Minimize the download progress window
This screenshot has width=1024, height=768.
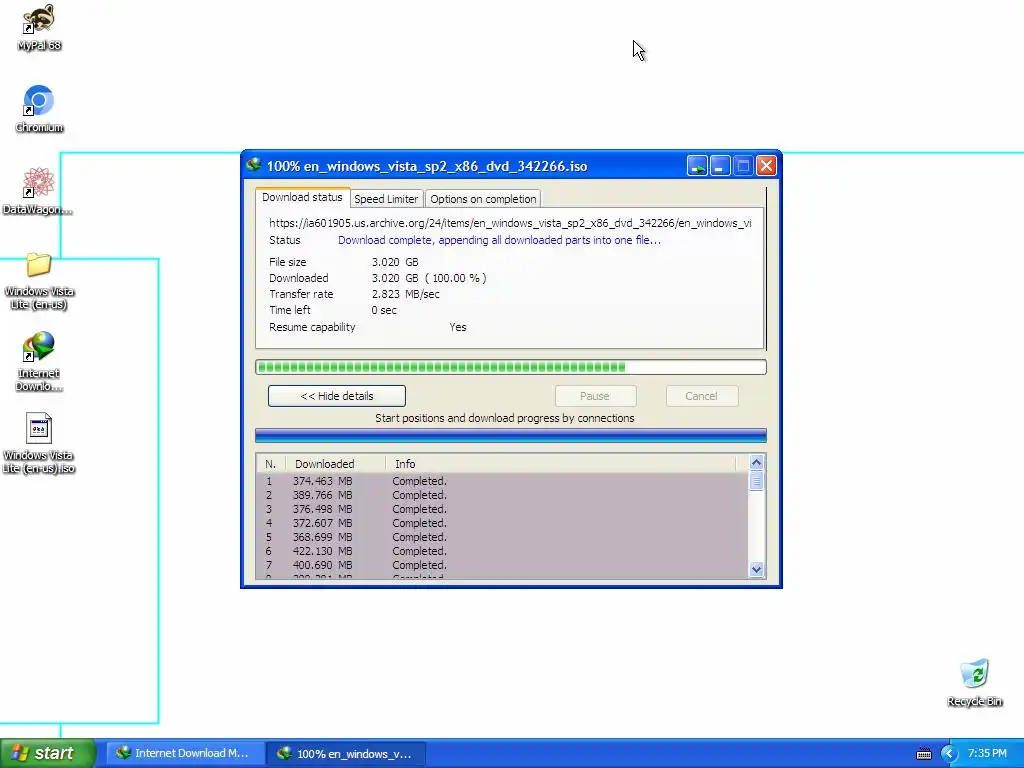(x=720, y=166)
